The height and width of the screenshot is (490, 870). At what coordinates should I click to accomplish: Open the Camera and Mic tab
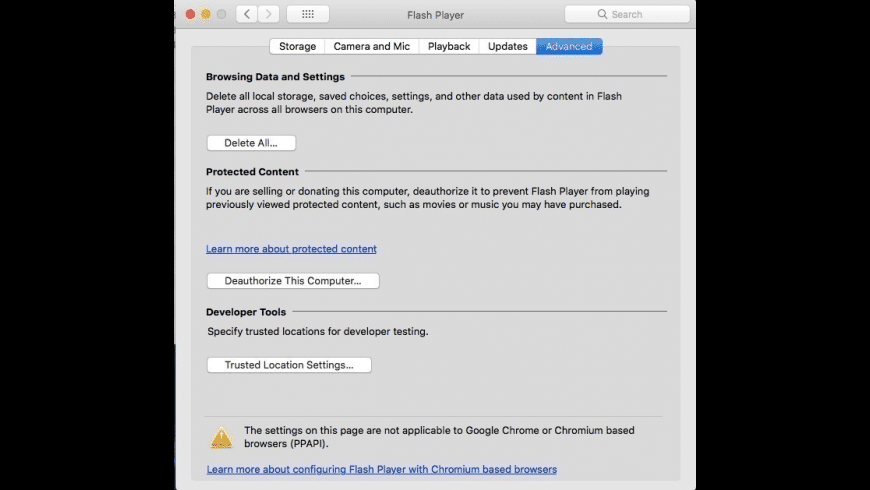pyautogui.click(x=372, y=46)
